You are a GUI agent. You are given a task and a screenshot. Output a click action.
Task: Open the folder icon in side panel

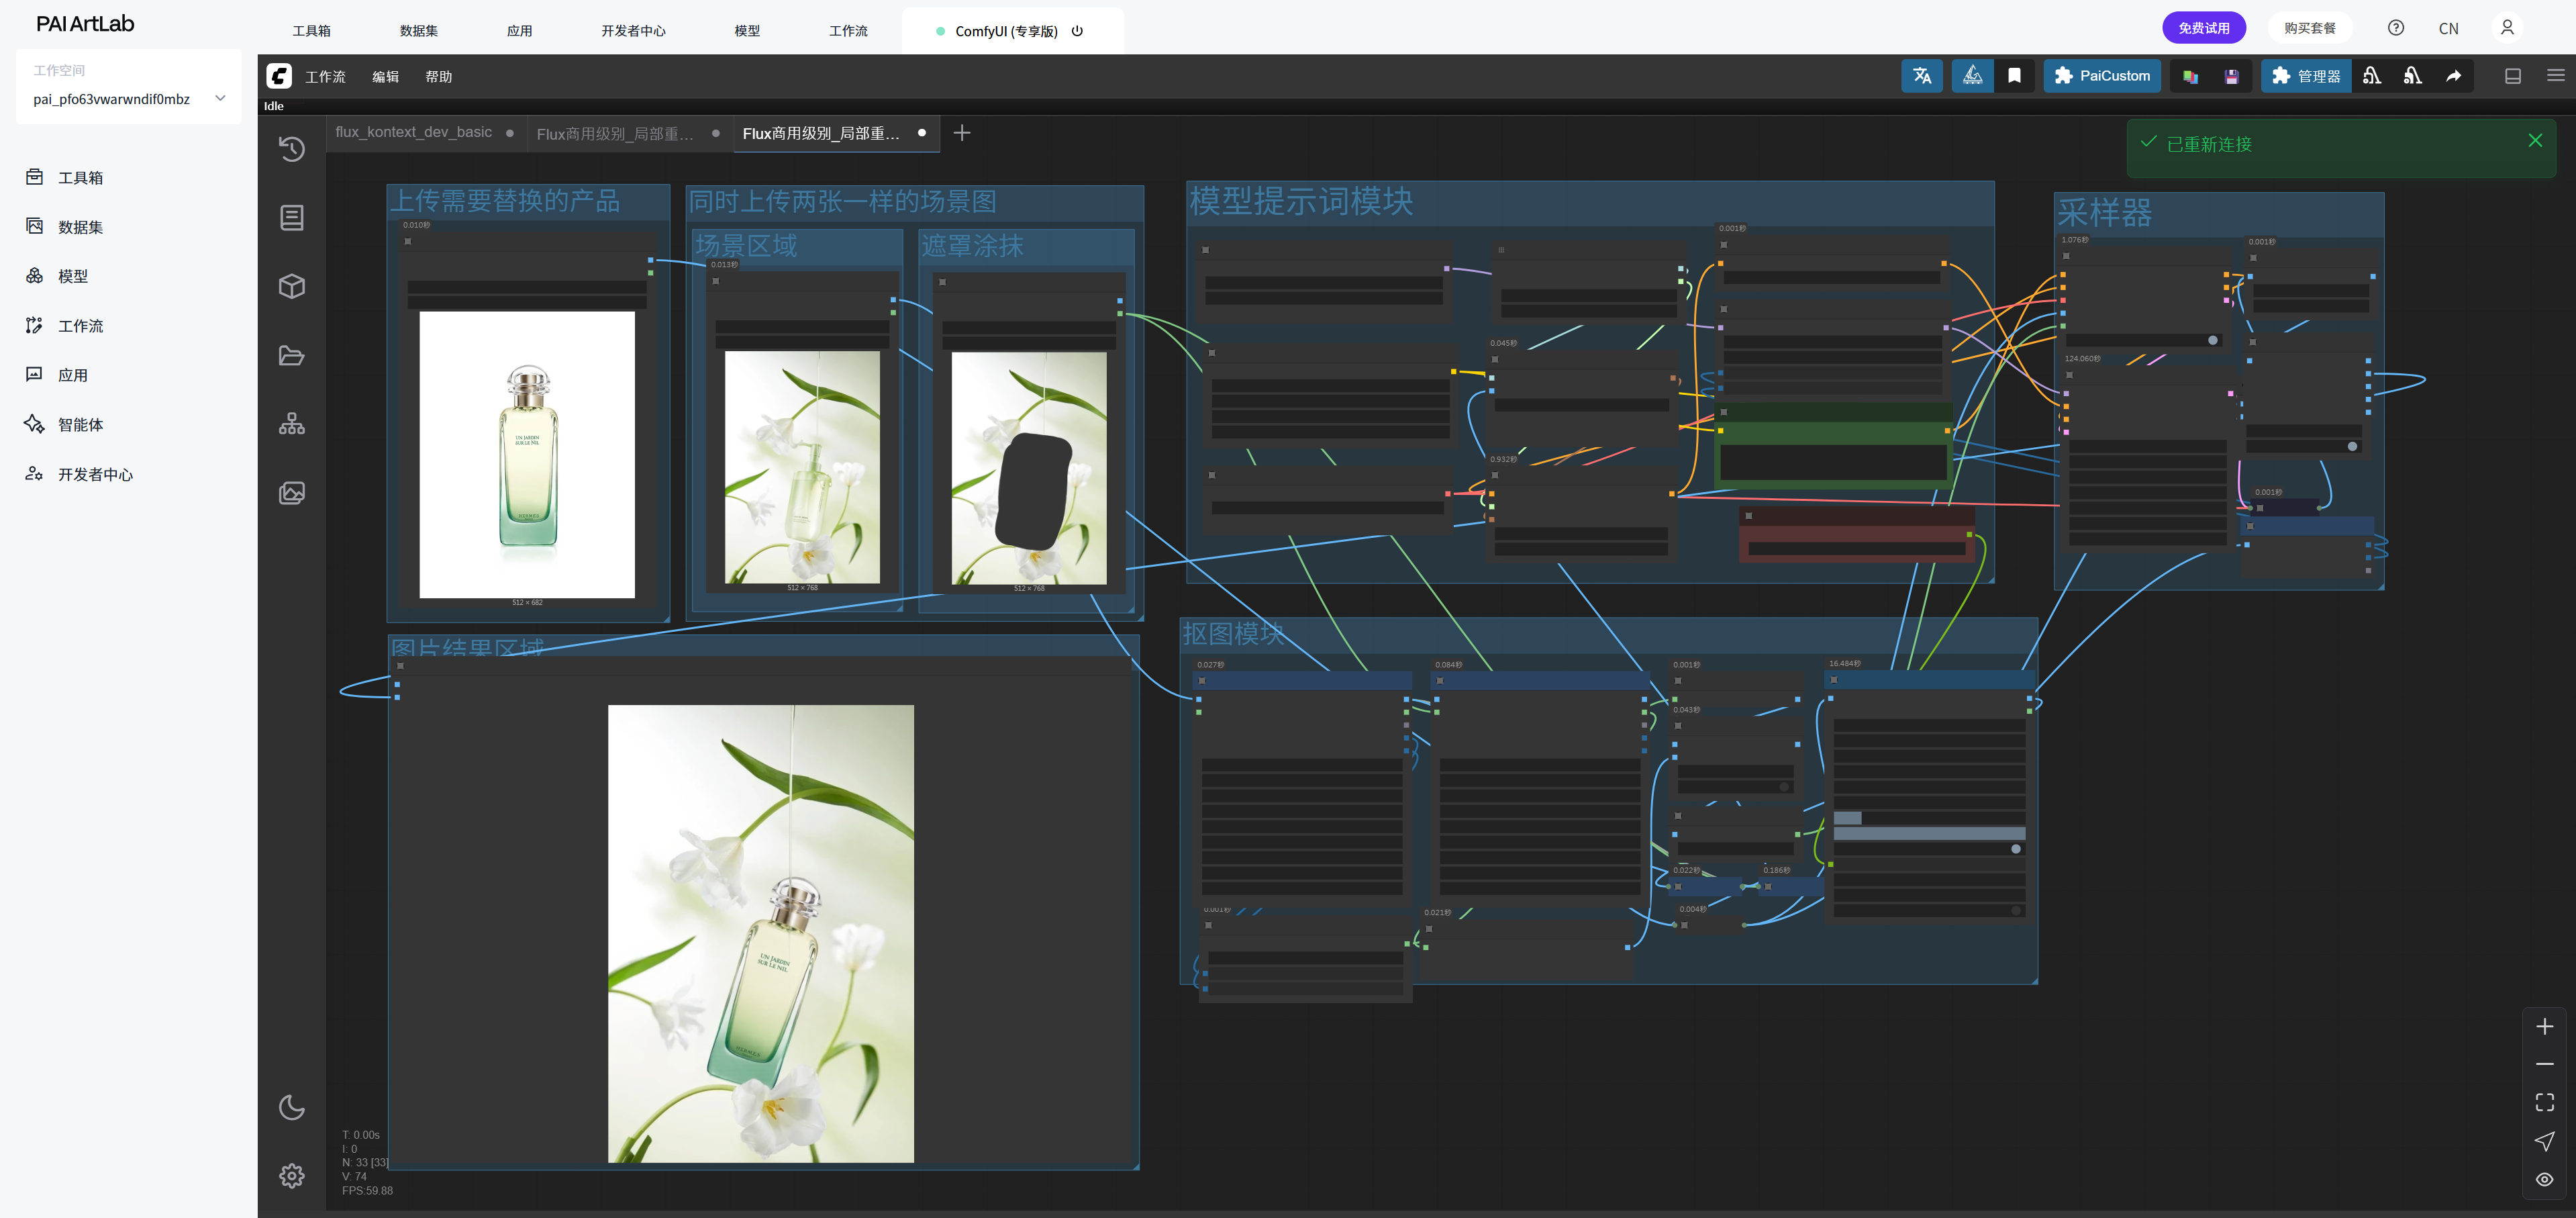(x=291, y=356)
